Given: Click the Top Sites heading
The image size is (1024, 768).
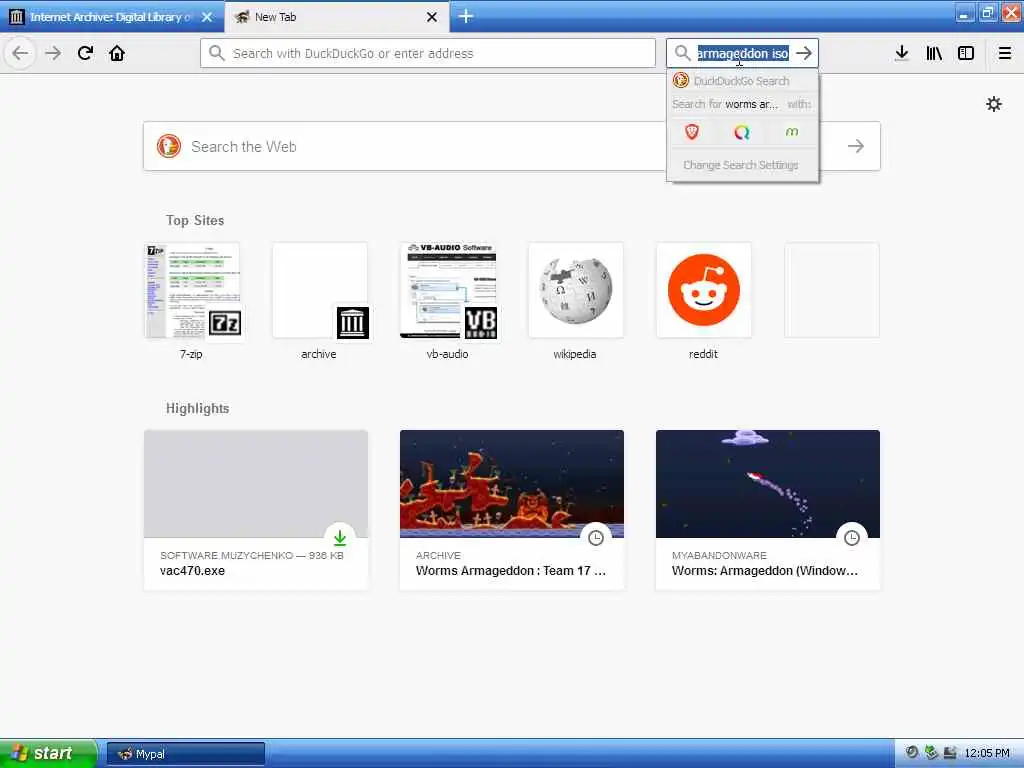Looking at the screenshot, I should 195,220.
